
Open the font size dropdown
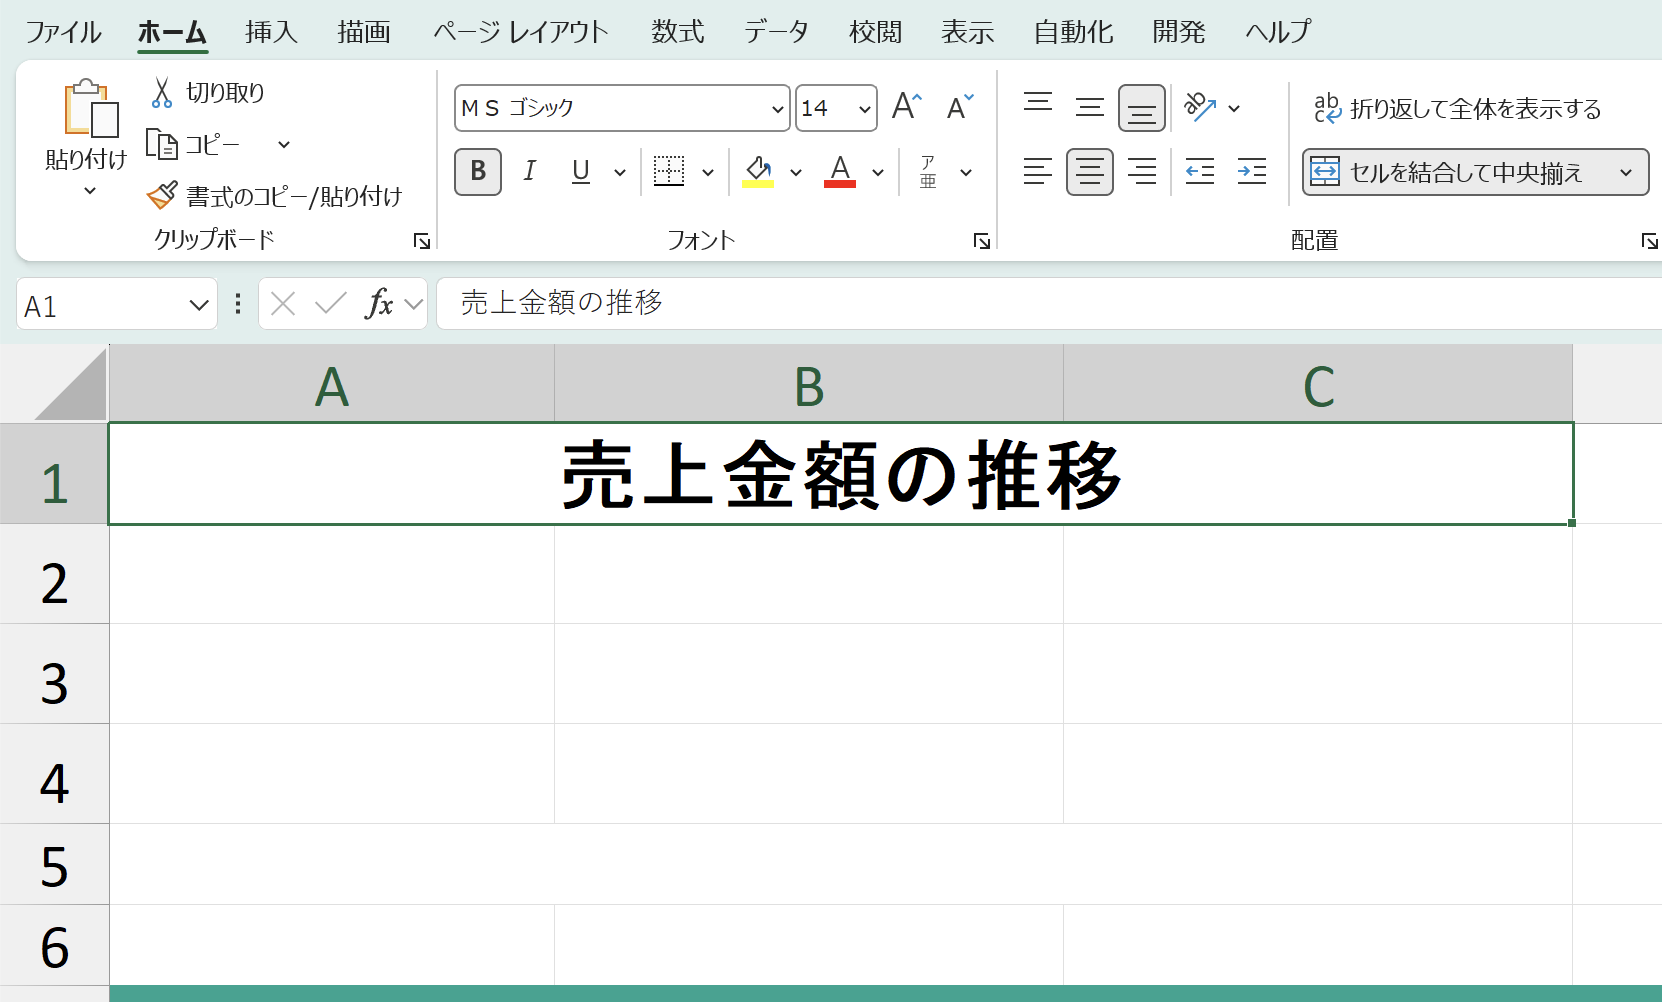click(865, 108)
